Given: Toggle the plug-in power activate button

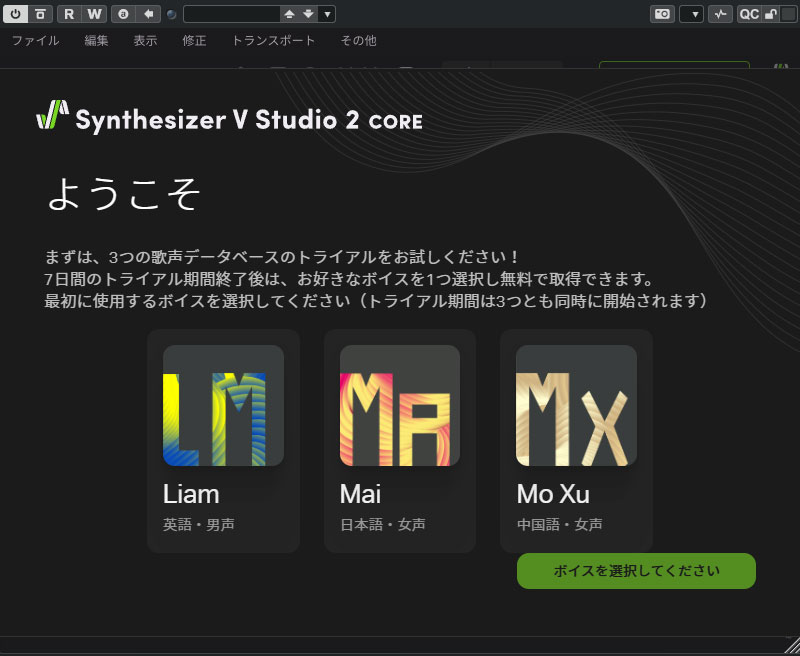Looking at the screenshot, I should tap(15, 14).
